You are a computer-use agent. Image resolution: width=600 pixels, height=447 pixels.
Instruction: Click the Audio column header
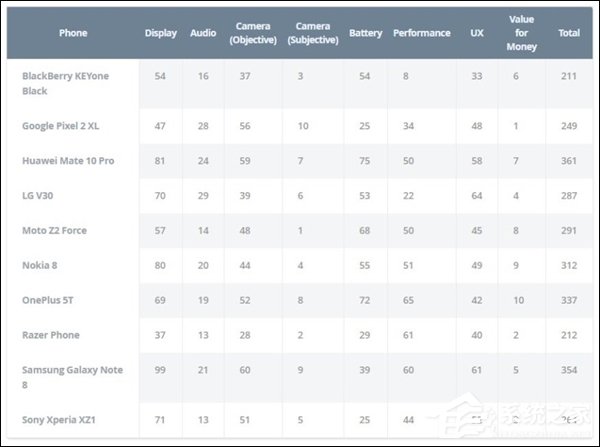point(203,33)
